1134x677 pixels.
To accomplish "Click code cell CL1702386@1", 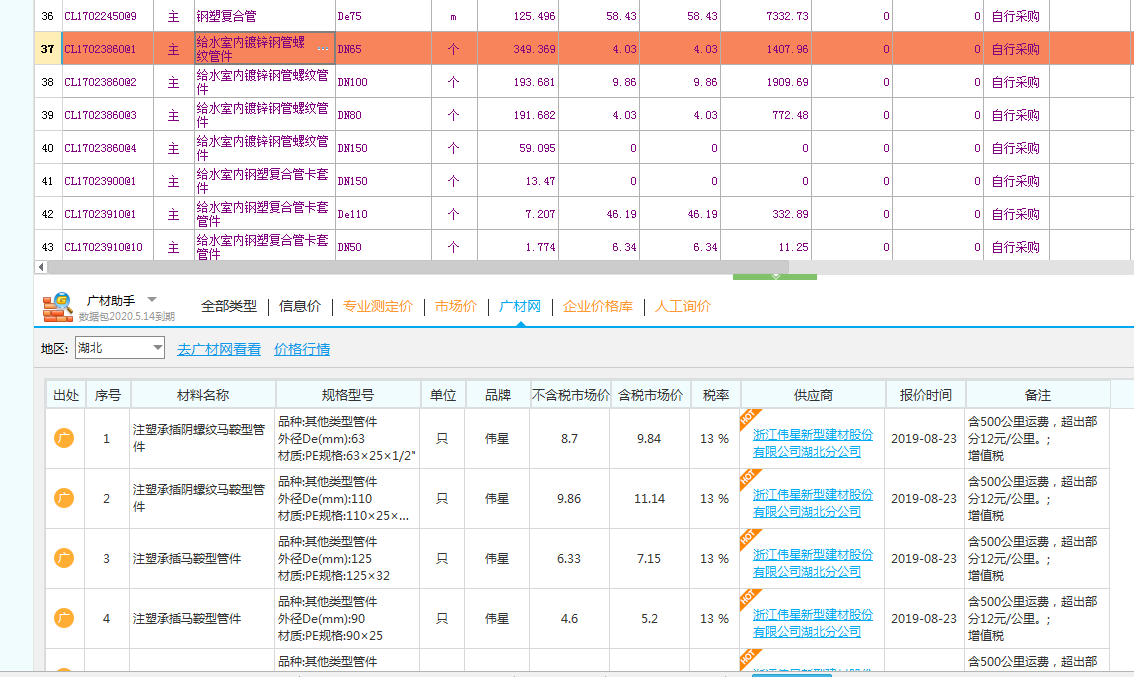I will coord(108,49).
